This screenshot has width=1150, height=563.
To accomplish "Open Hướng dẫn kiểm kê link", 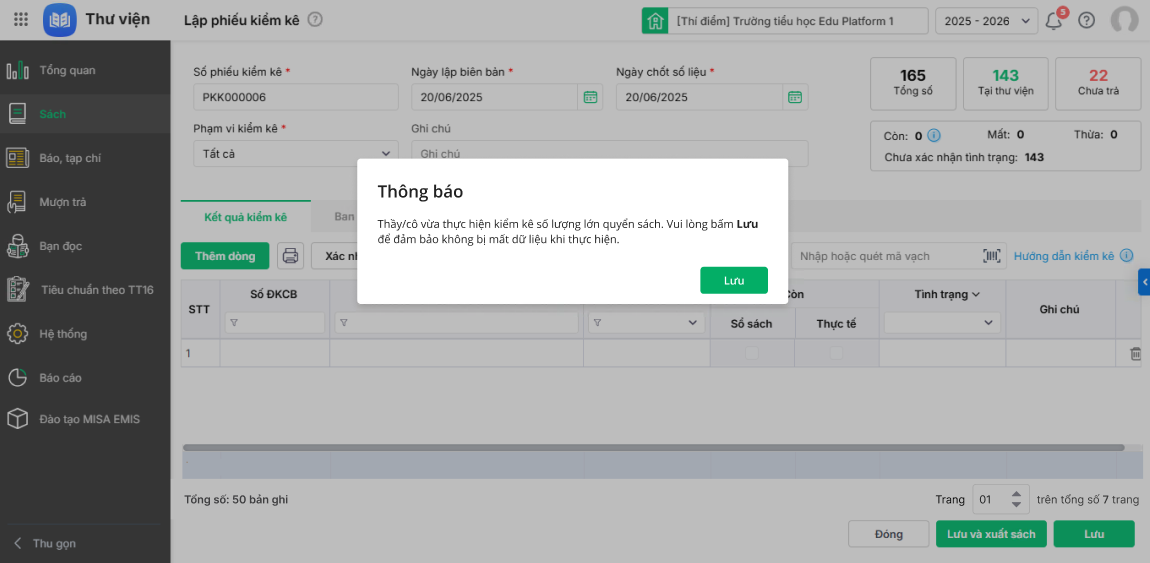I will [1064, 256].
